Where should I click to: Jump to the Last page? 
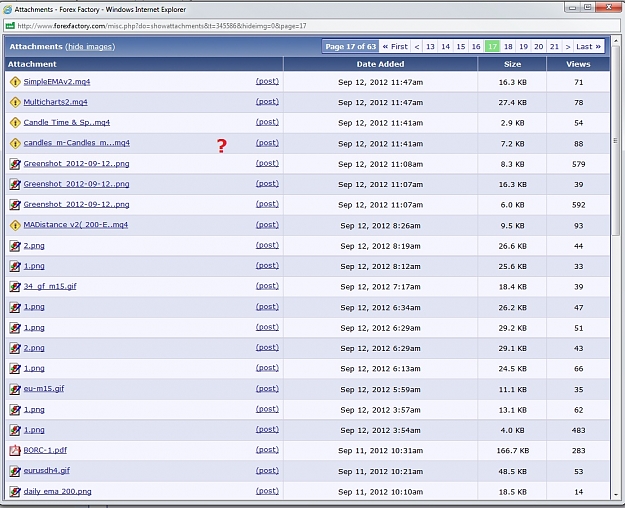[x=588, y=47]
